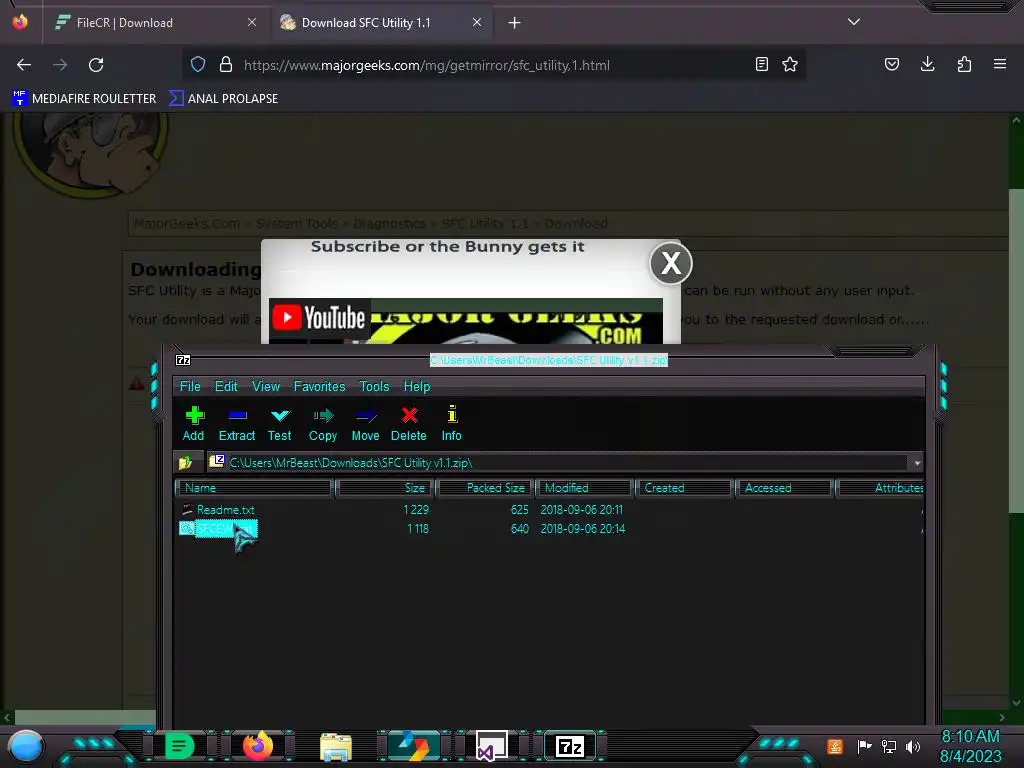
Task: Sort files by Accessed column
Action: coord(784,488)
